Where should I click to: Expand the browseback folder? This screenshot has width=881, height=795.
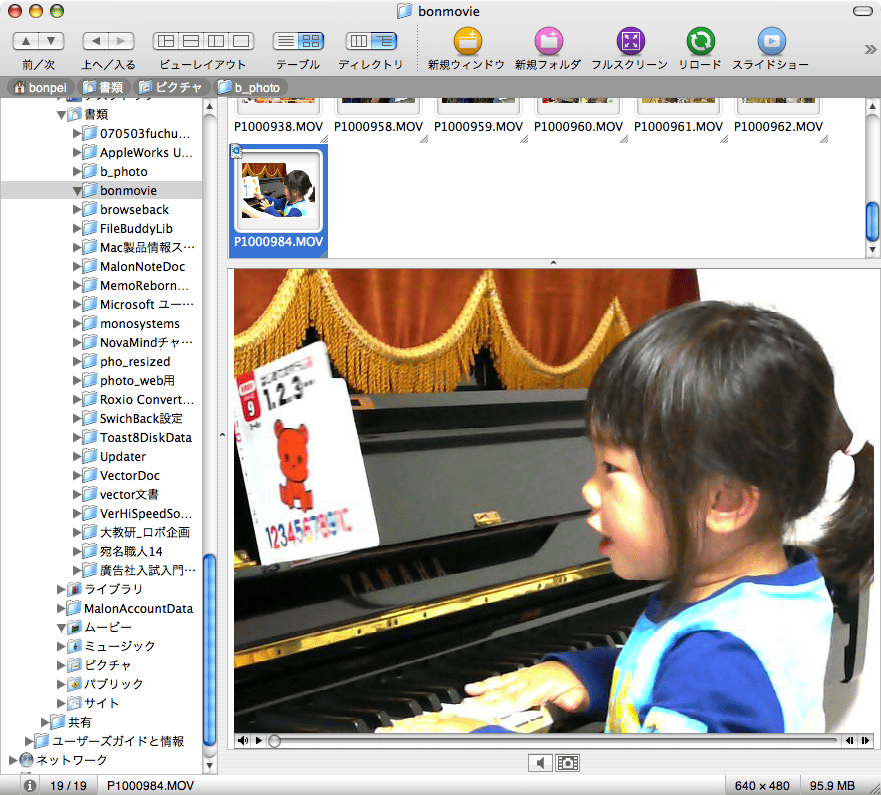click(x=77, y=210)
